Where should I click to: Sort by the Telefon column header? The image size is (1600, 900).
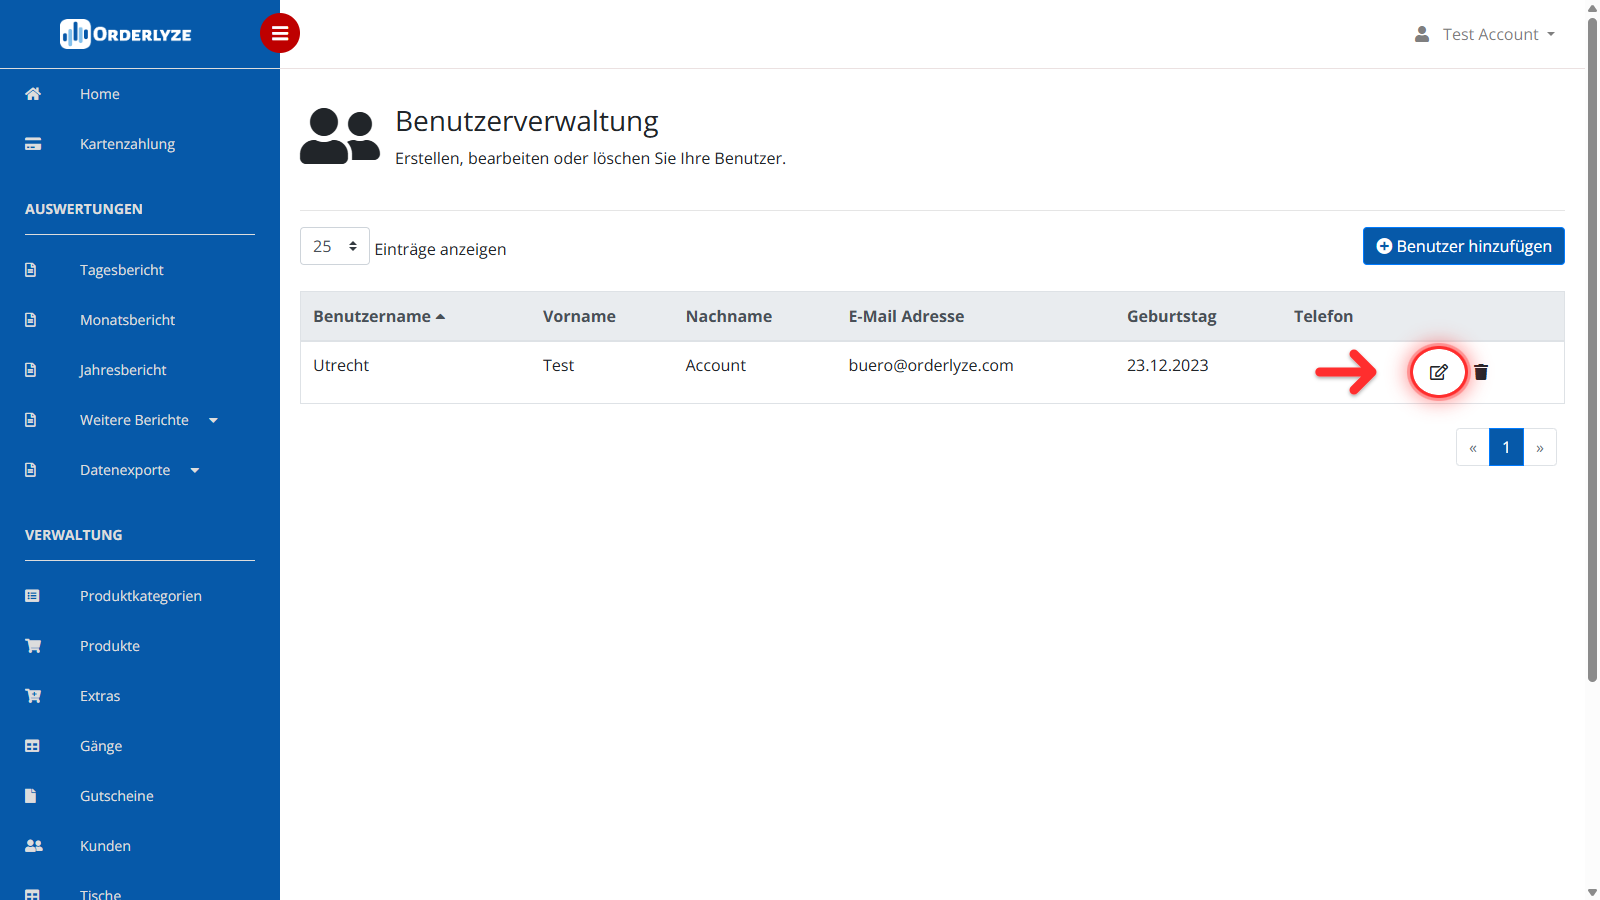(x=1323, y=316)
